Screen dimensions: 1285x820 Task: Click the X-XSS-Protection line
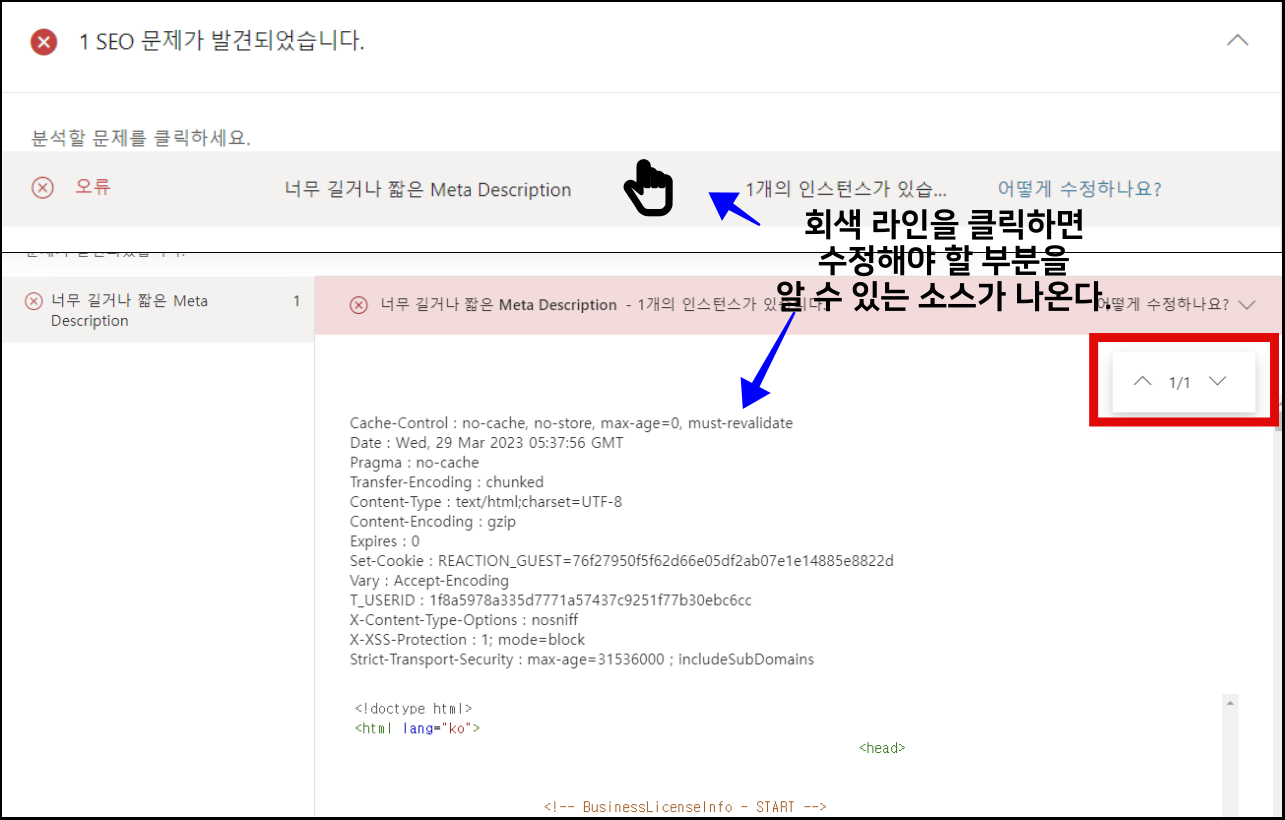(467, 640)
